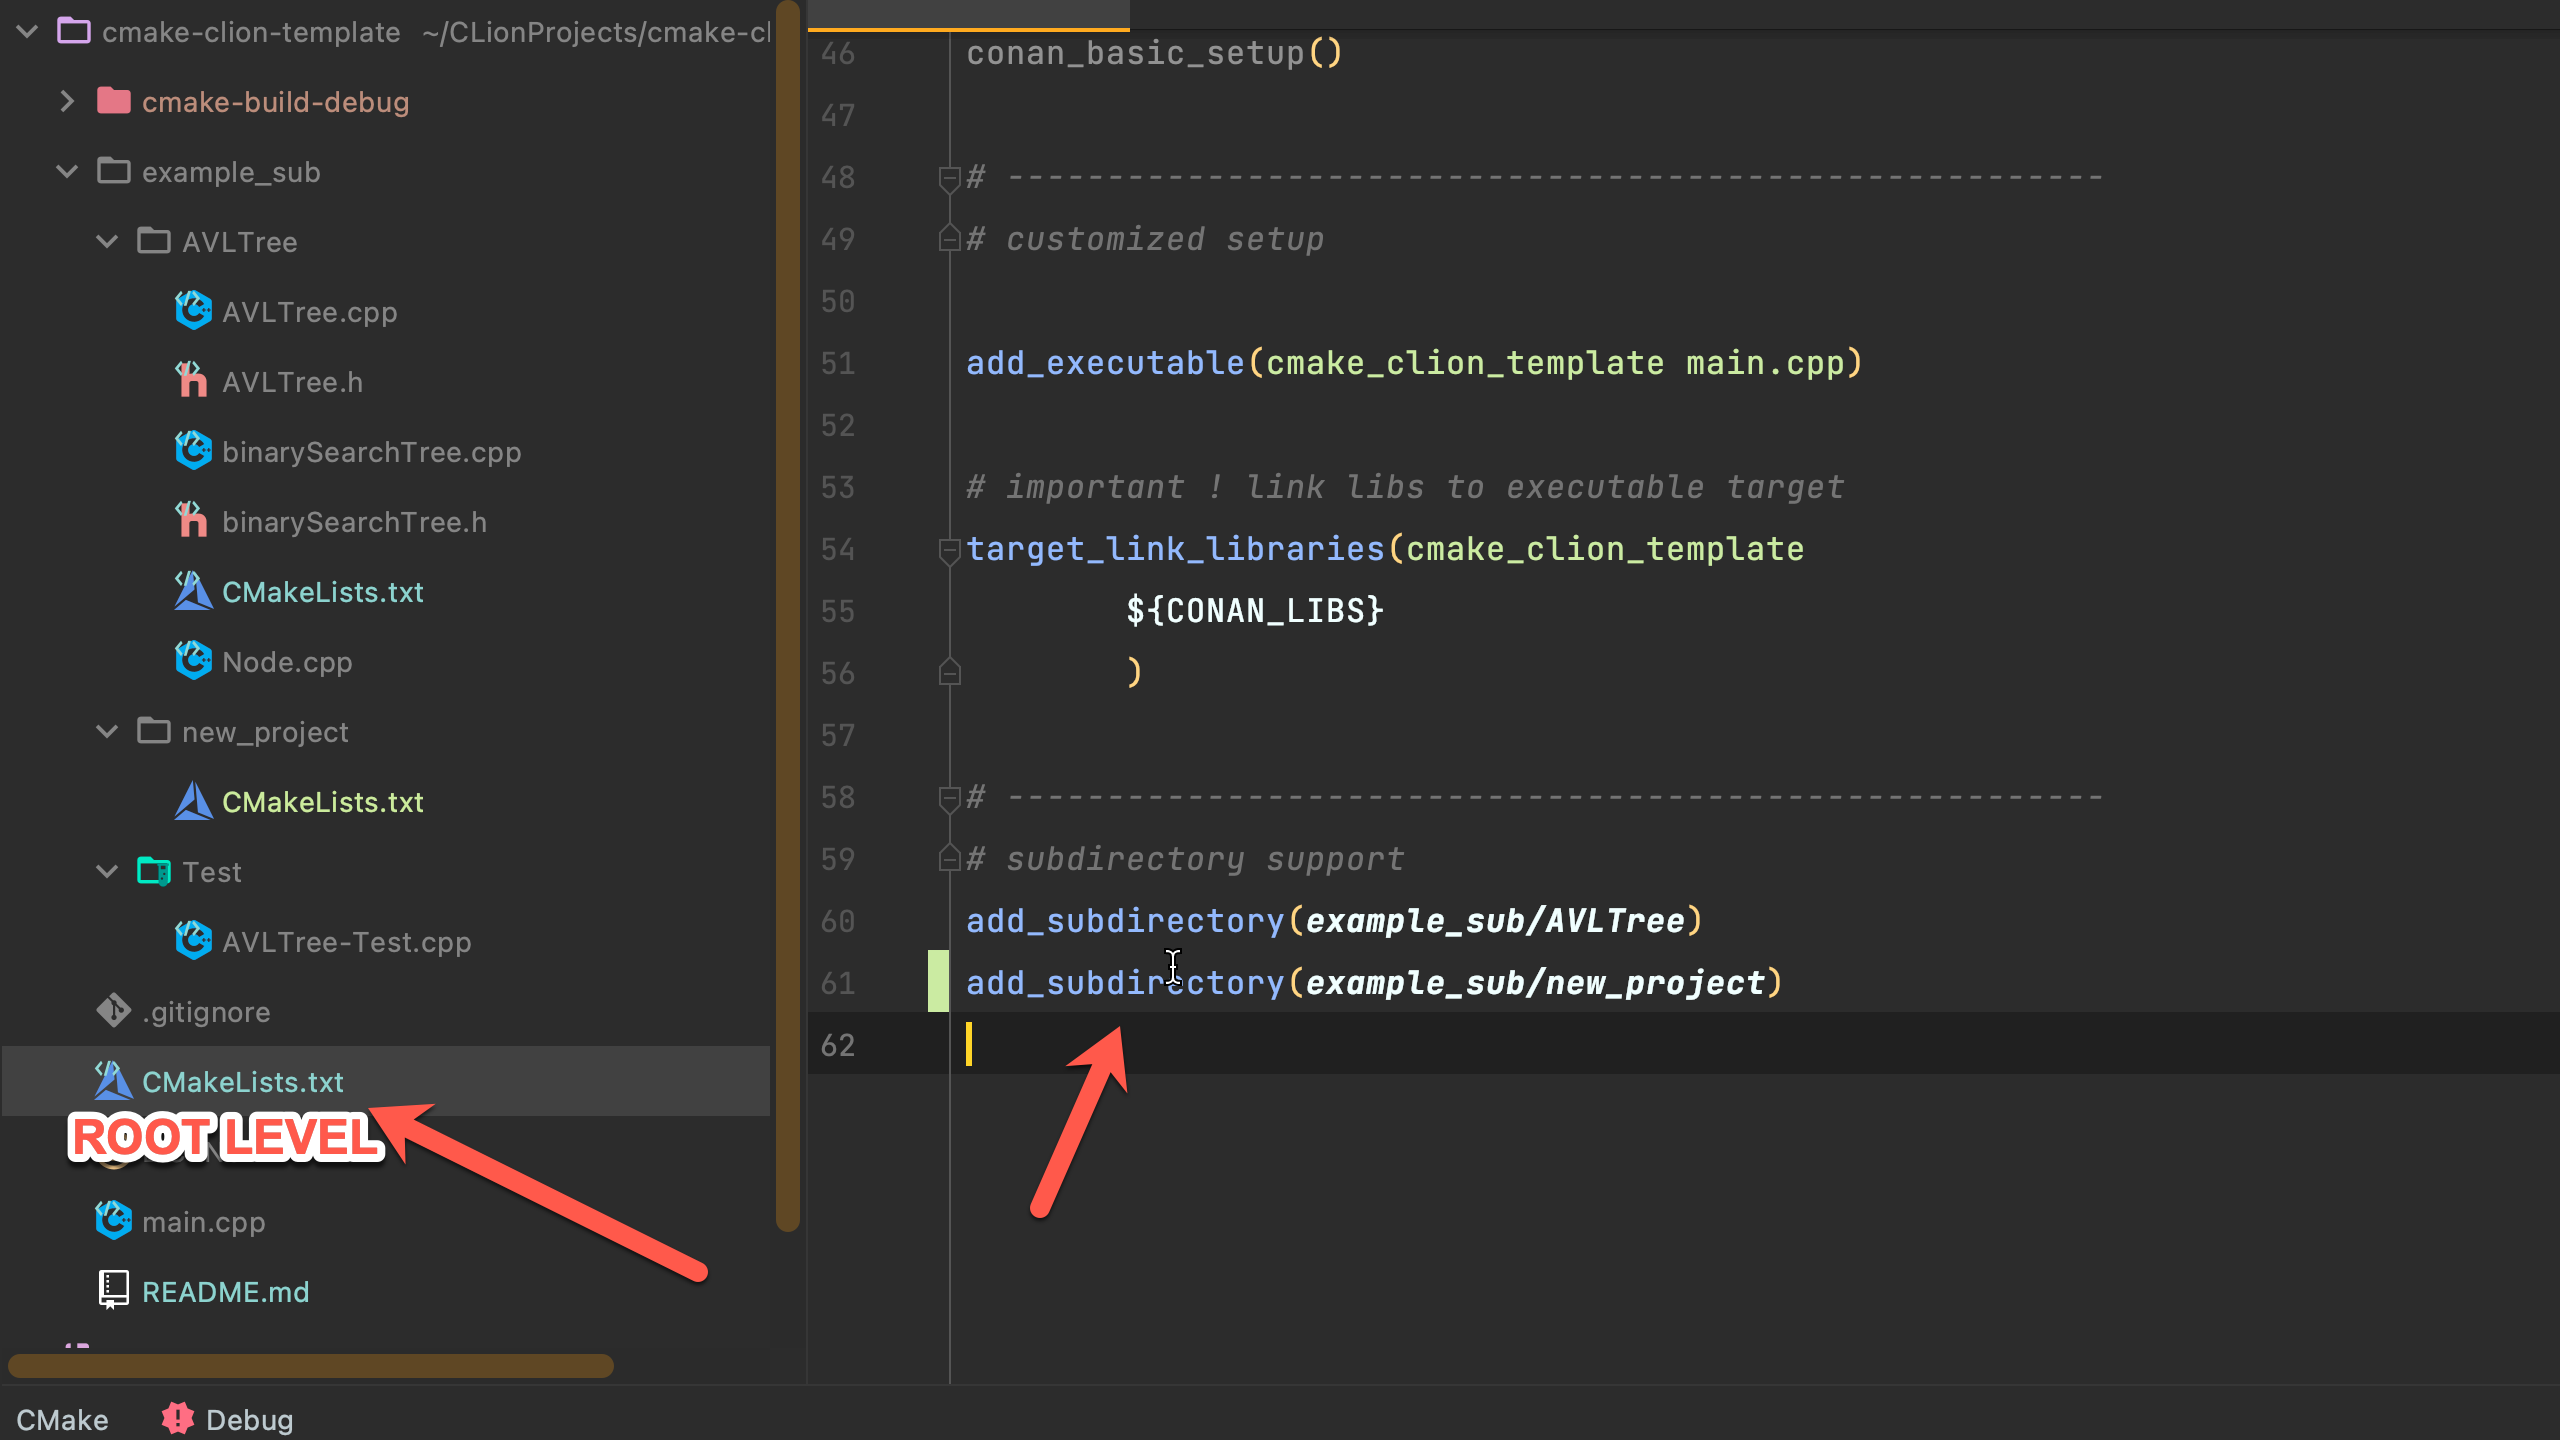Click the CMake icon of new_project CMakeLists.txt
Screen dimensions: 2560x1440
193,801
